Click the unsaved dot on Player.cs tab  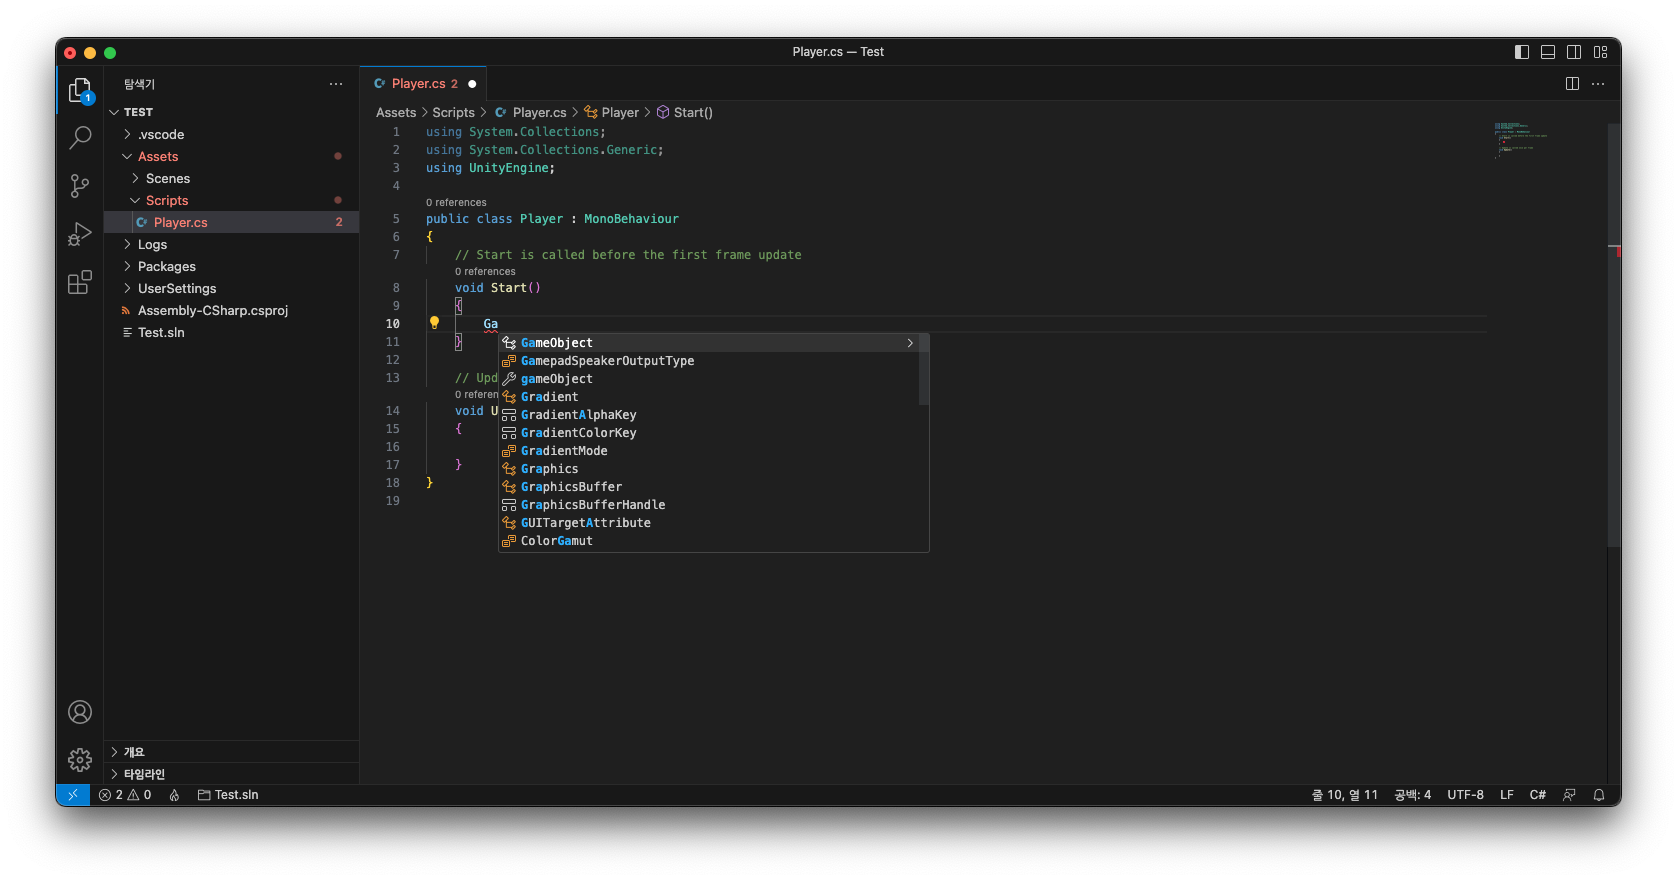(472, 84)
